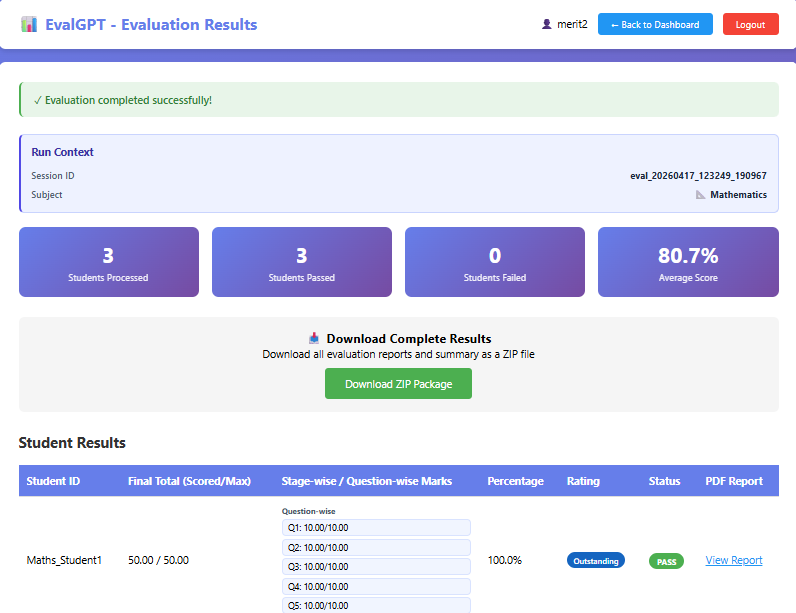
Task: Click the Percentage column header
Action: point(515,481)
